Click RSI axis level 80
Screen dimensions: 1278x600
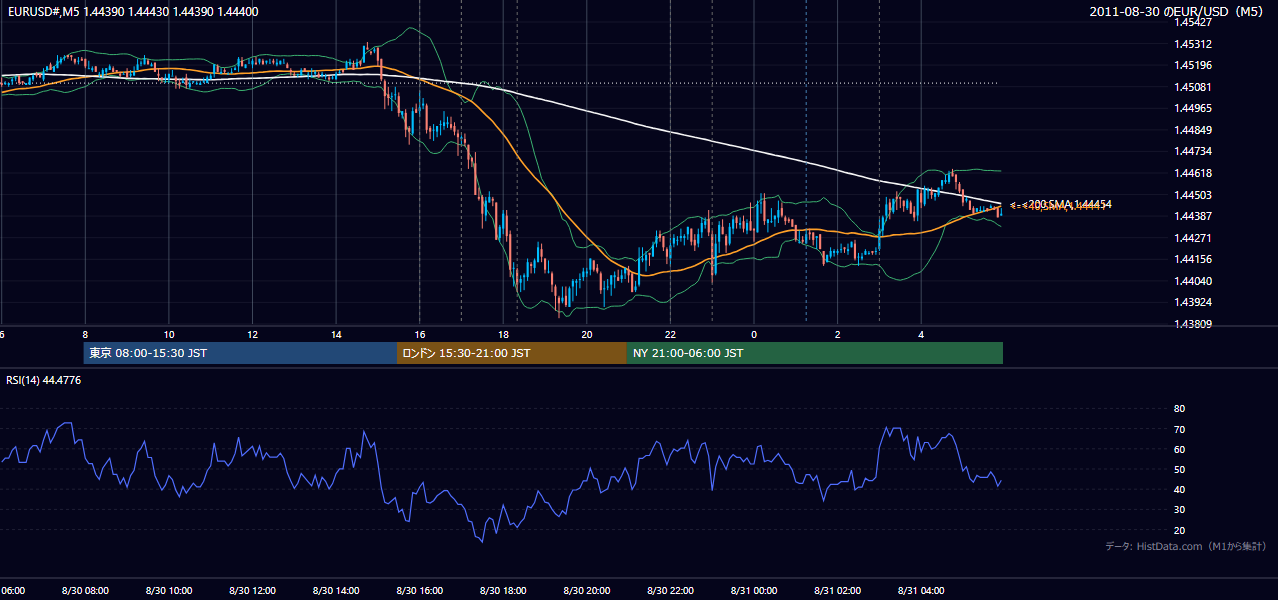click(x=1179, y=409)
